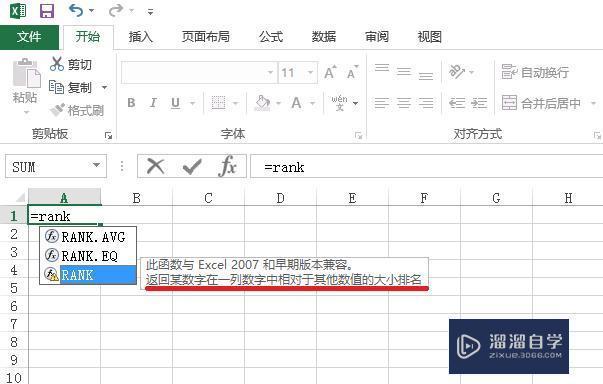Open the borders dropdown arrow
This screenshot has width=603, height=384.
pos(235,103)
